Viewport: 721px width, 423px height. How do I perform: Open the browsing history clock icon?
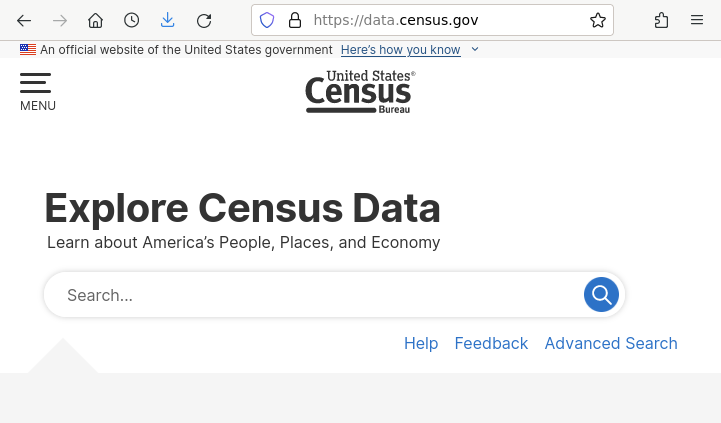(132, 20)
